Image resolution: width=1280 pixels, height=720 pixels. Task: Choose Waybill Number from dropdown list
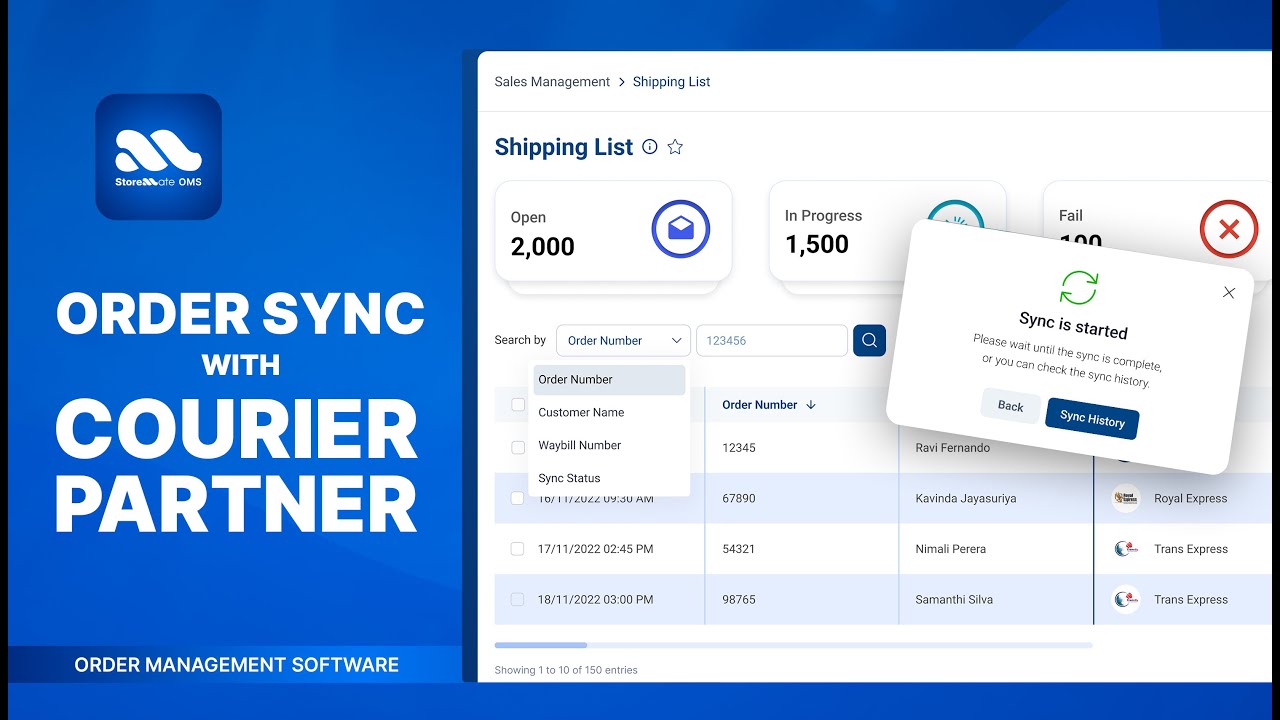tap(609, 445)
